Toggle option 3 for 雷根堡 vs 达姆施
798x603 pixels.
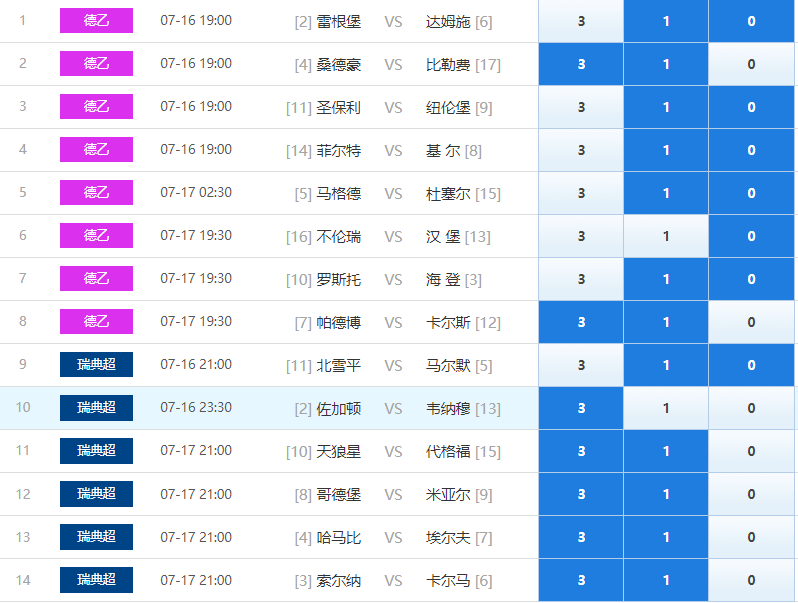[581, 21]
